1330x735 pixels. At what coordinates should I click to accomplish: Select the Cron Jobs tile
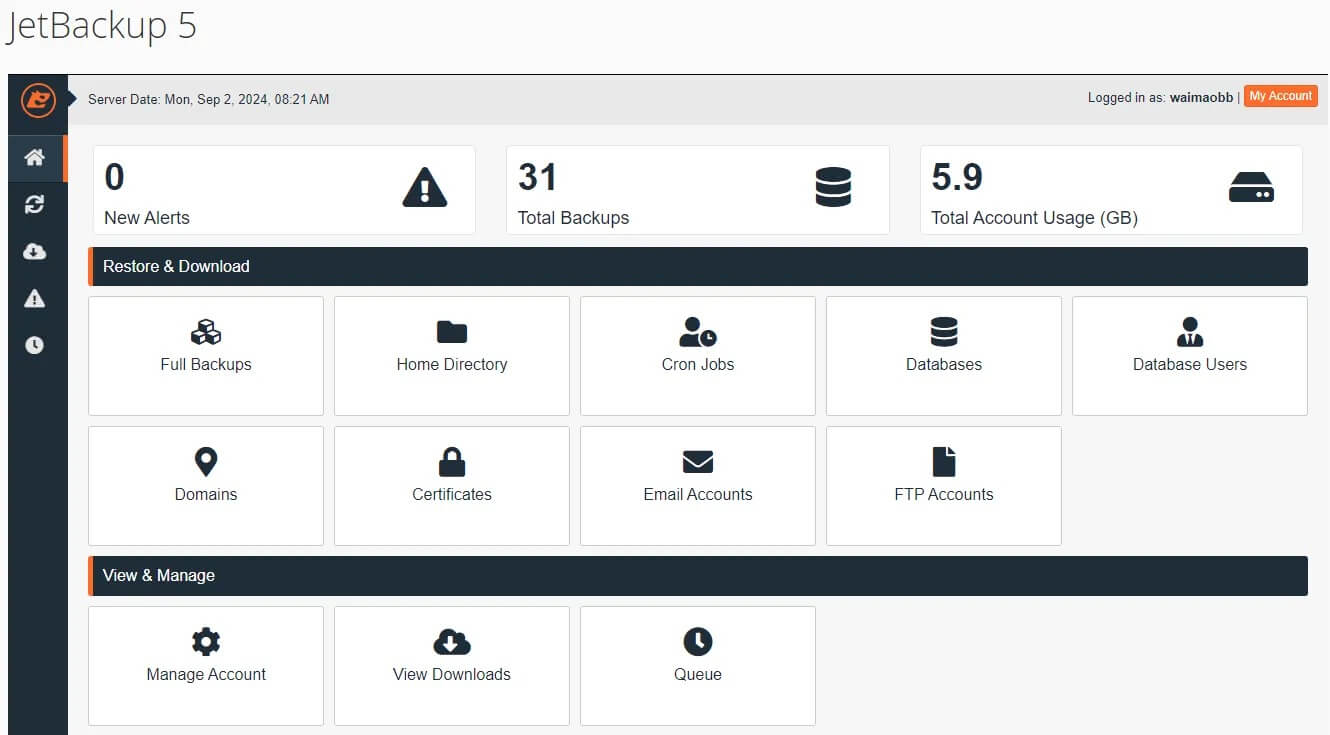[x=698, y=355]
